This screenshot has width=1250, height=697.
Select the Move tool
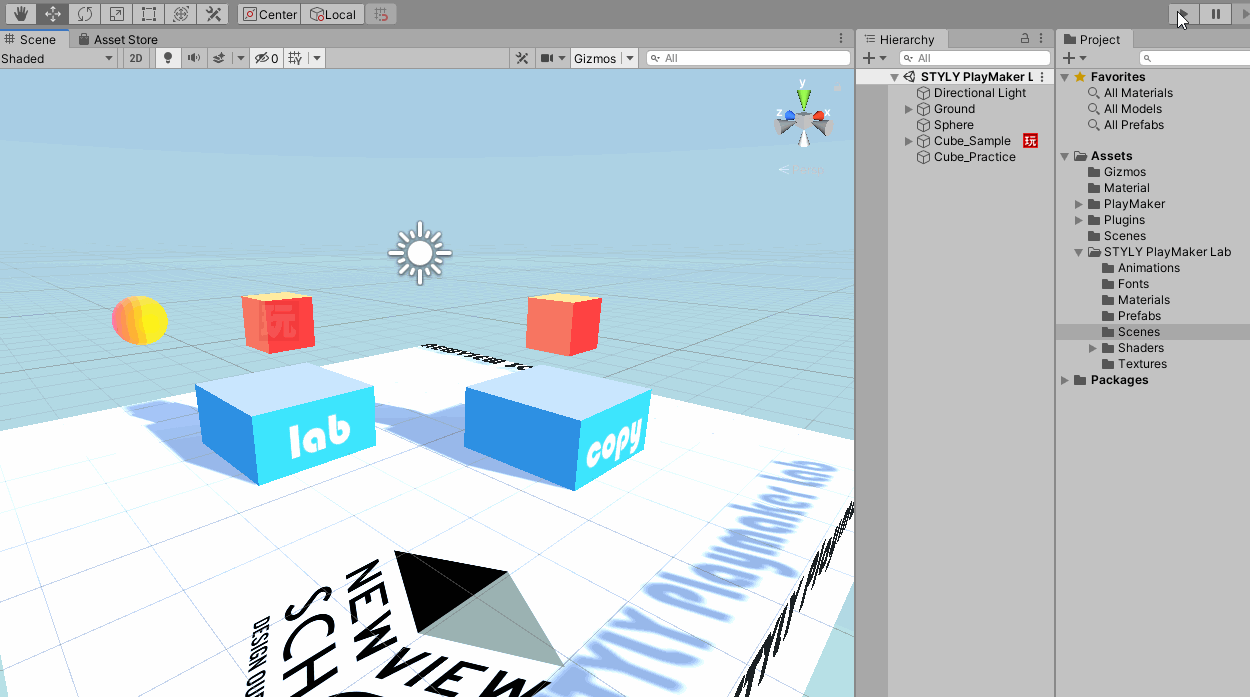[53, 14]
